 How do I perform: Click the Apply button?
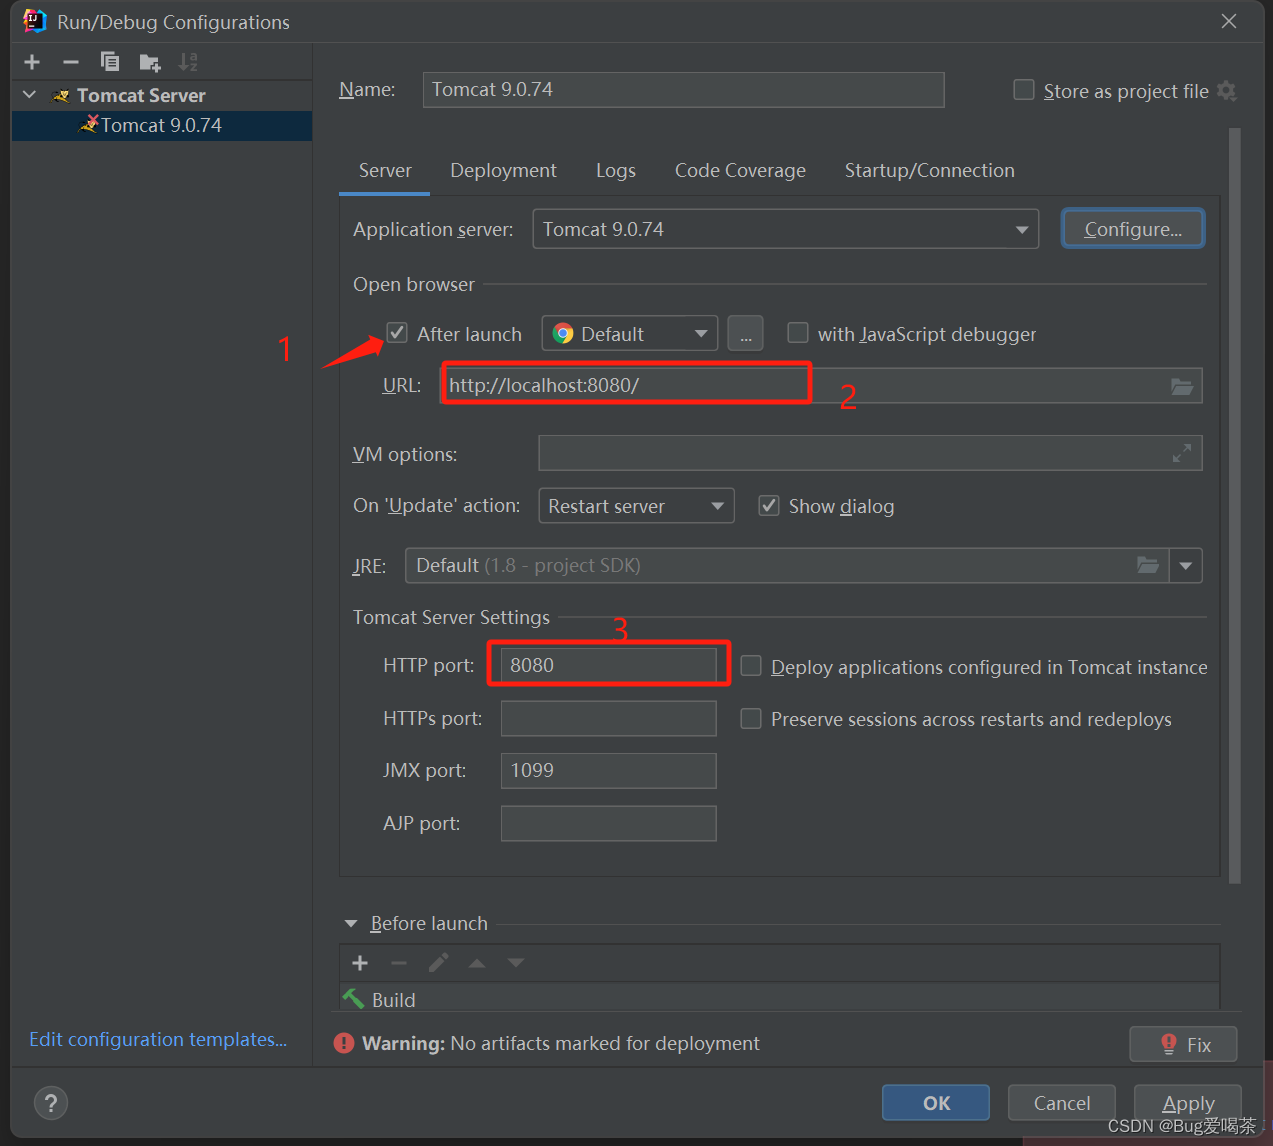tap(1188, 1103)
